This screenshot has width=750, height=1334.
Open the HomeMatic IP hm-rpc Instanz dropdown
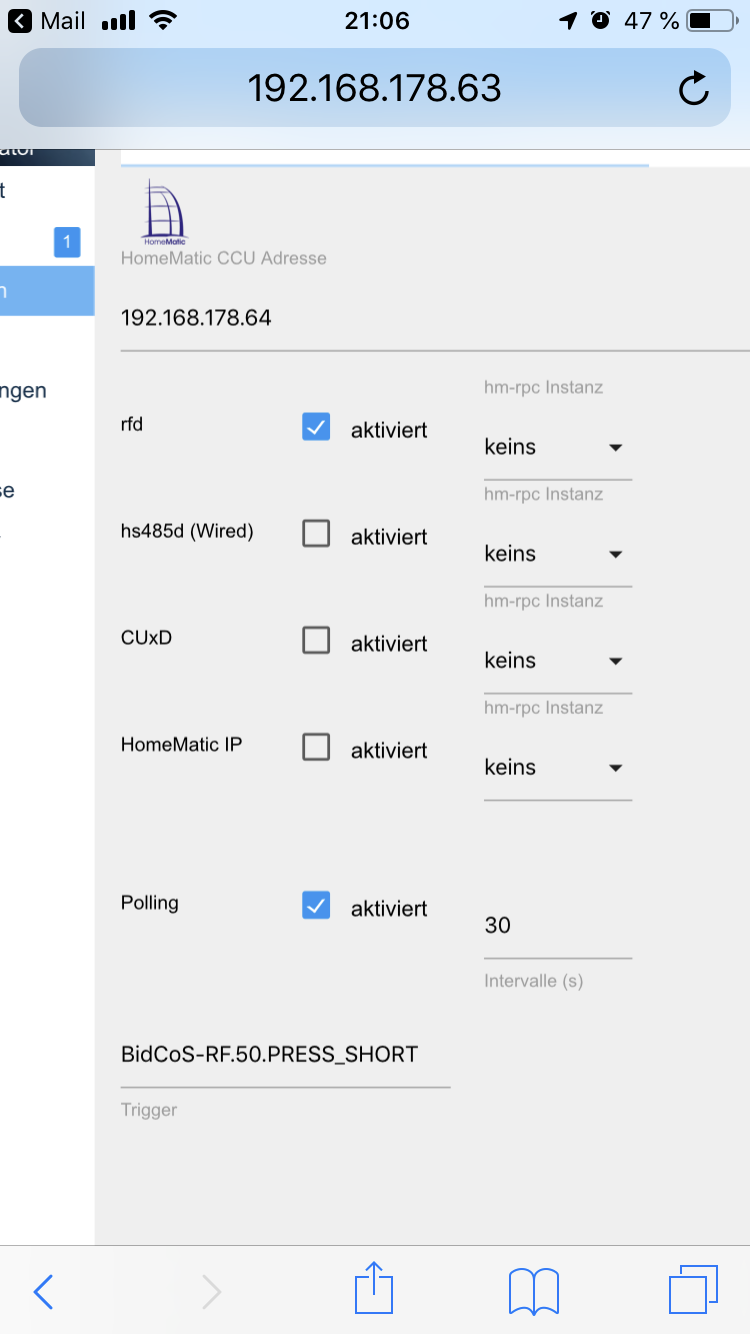pyautogui.click(x=558, y=767)
